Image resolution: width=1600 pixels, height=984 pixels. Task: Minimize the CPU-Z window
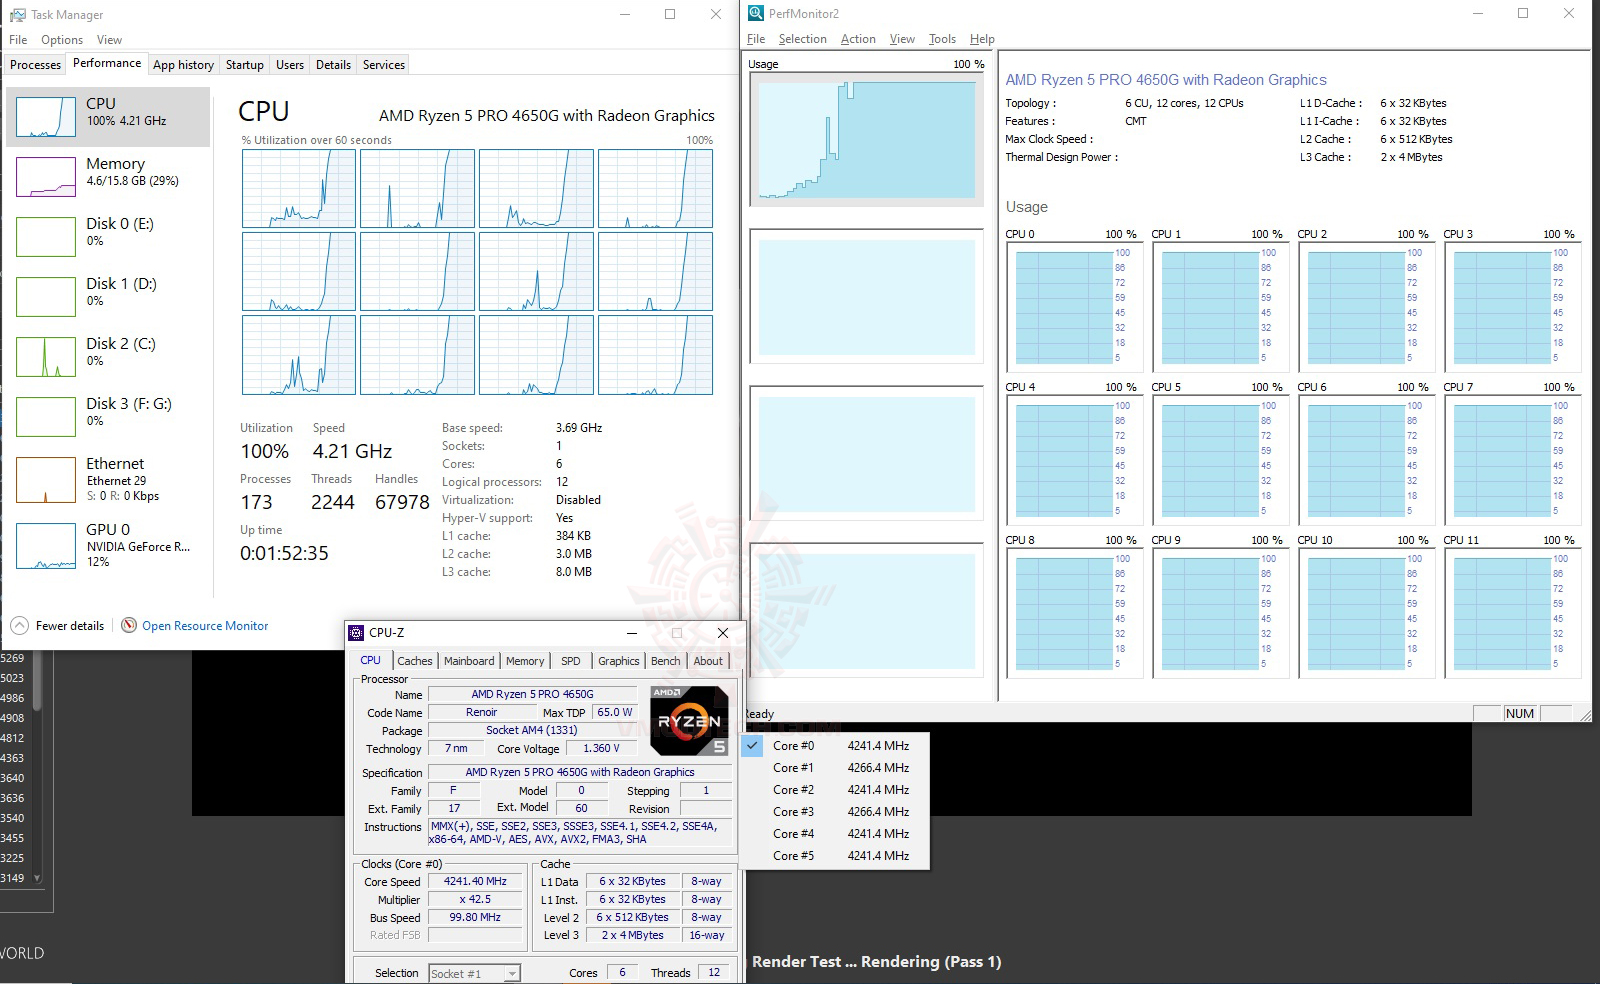point(632,633)
